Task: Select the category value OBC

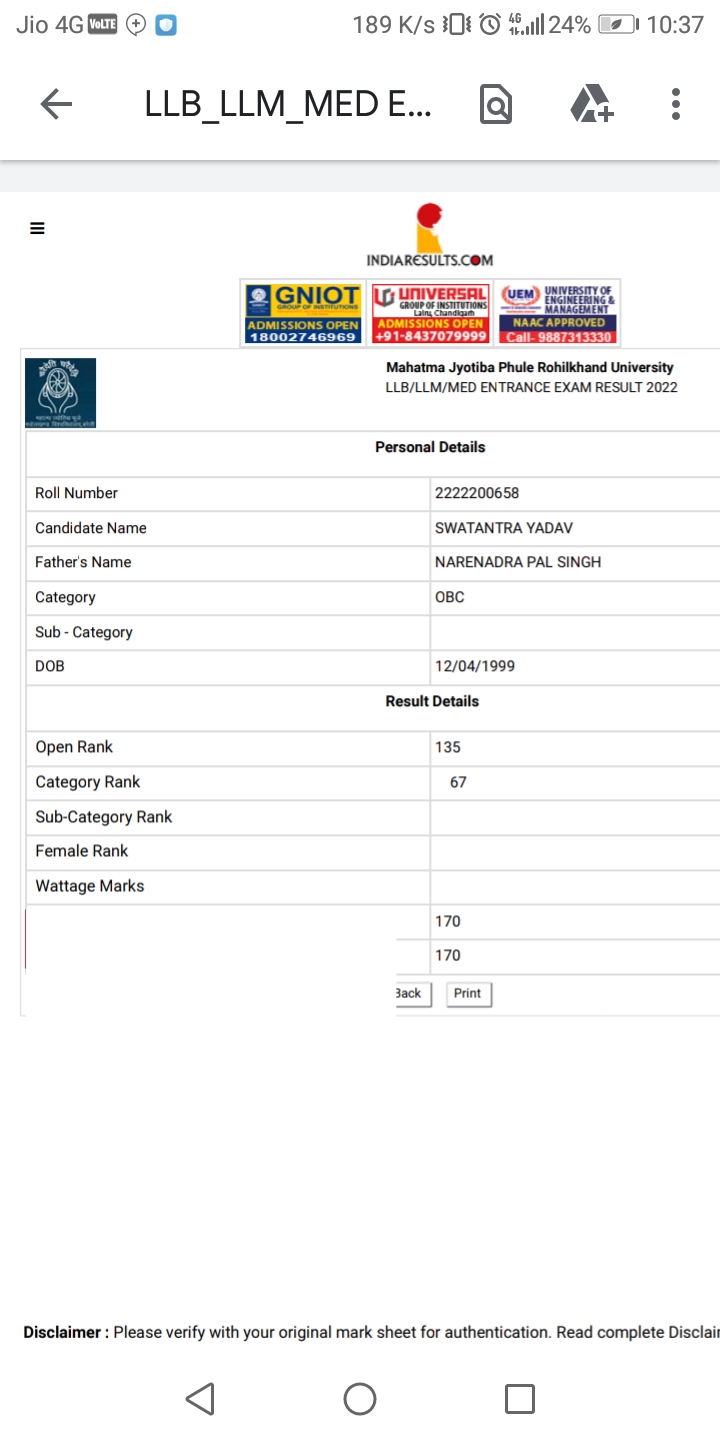Action: (x=450, y=597)
